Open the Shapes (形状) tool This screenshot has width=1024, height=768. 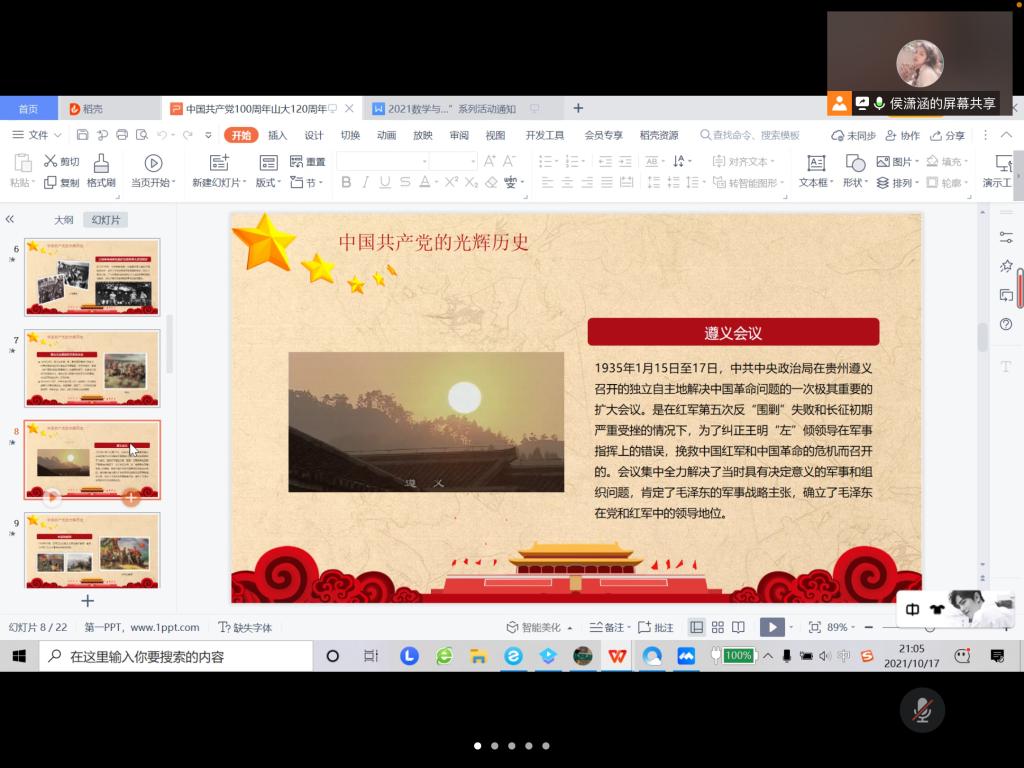click(x=855, y=163)
